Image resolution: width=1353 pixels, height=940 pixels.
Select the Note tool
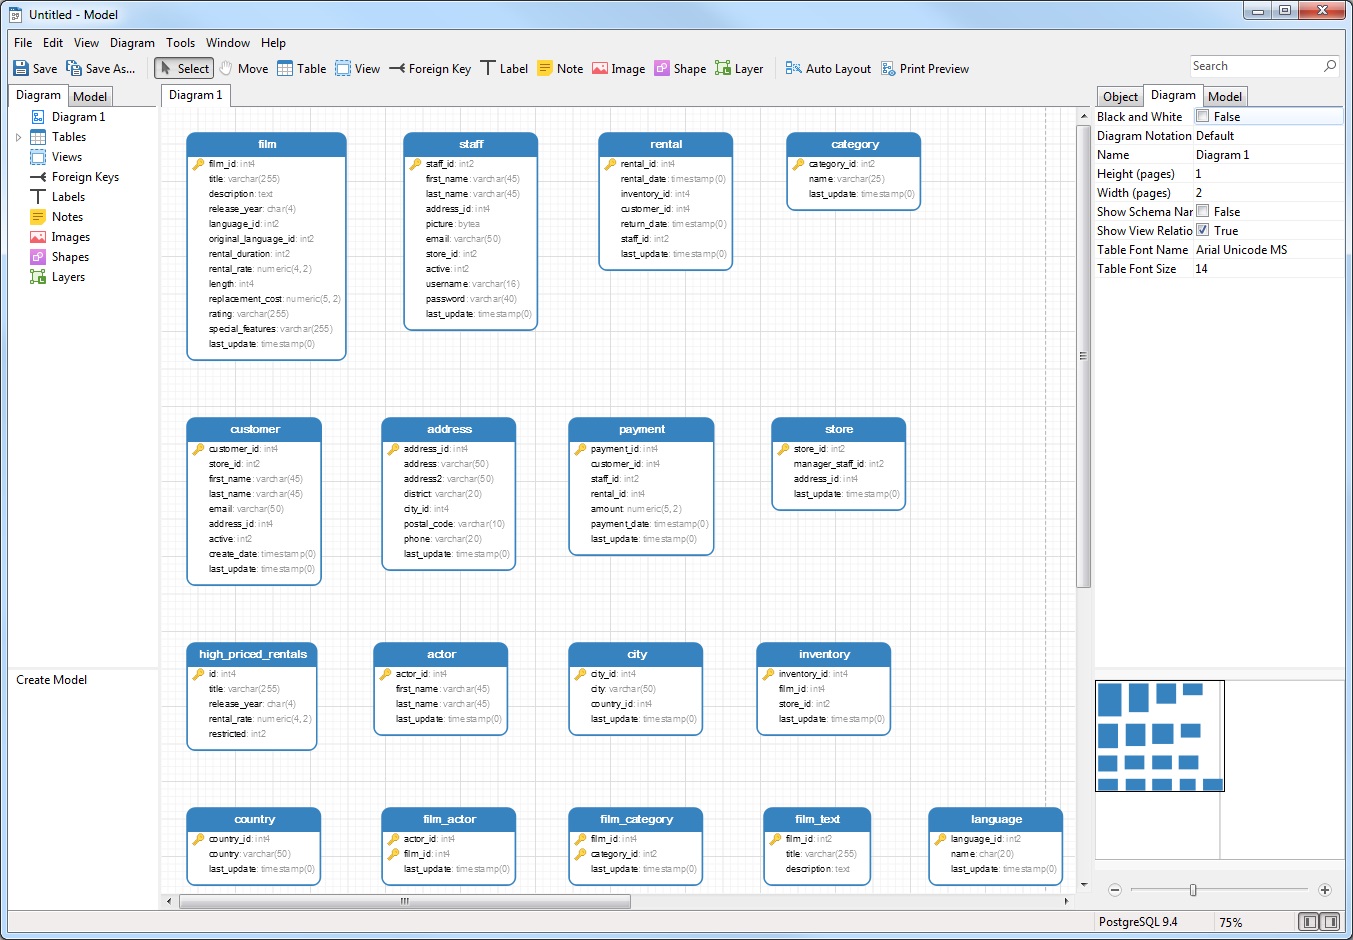[560, 68]
